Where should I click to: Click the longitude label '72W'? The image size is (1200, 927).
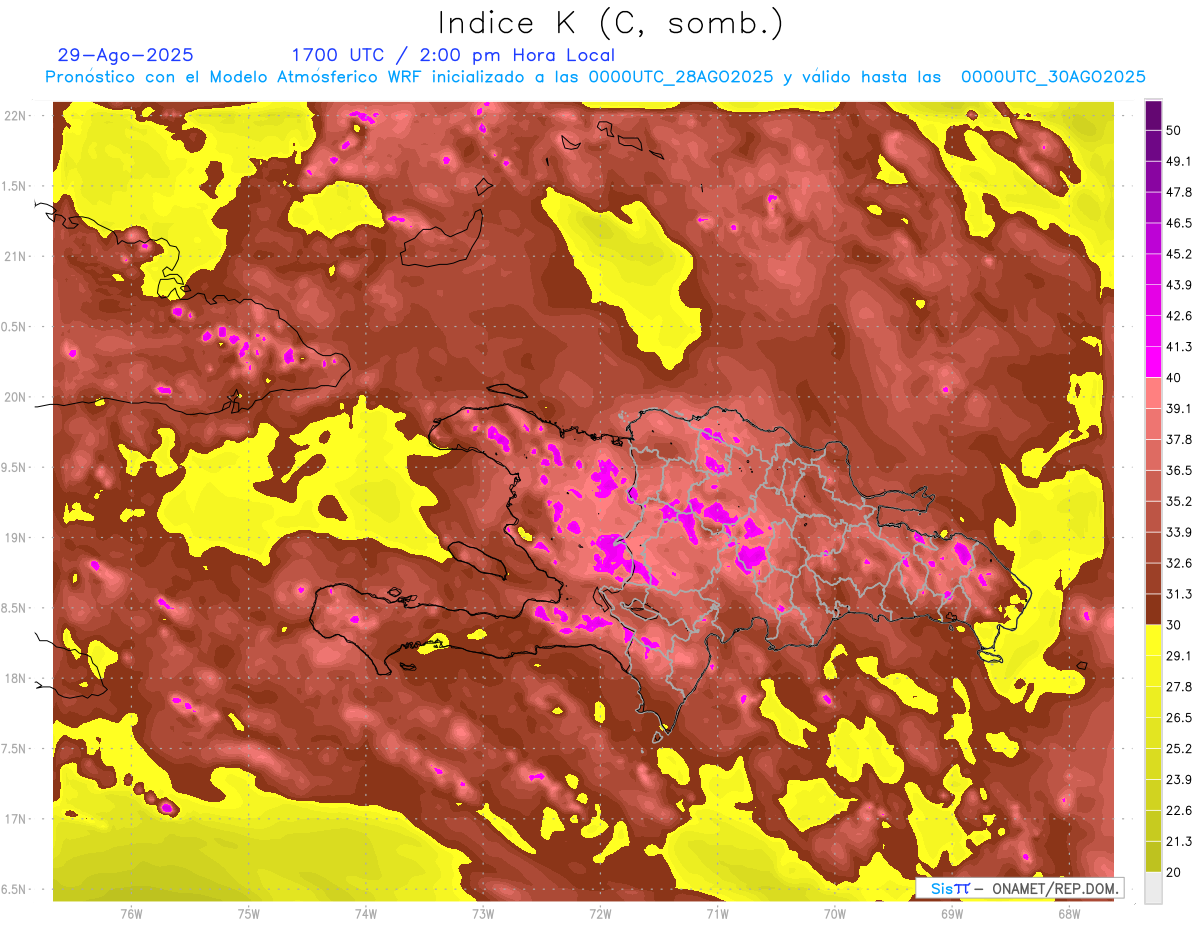600,913
